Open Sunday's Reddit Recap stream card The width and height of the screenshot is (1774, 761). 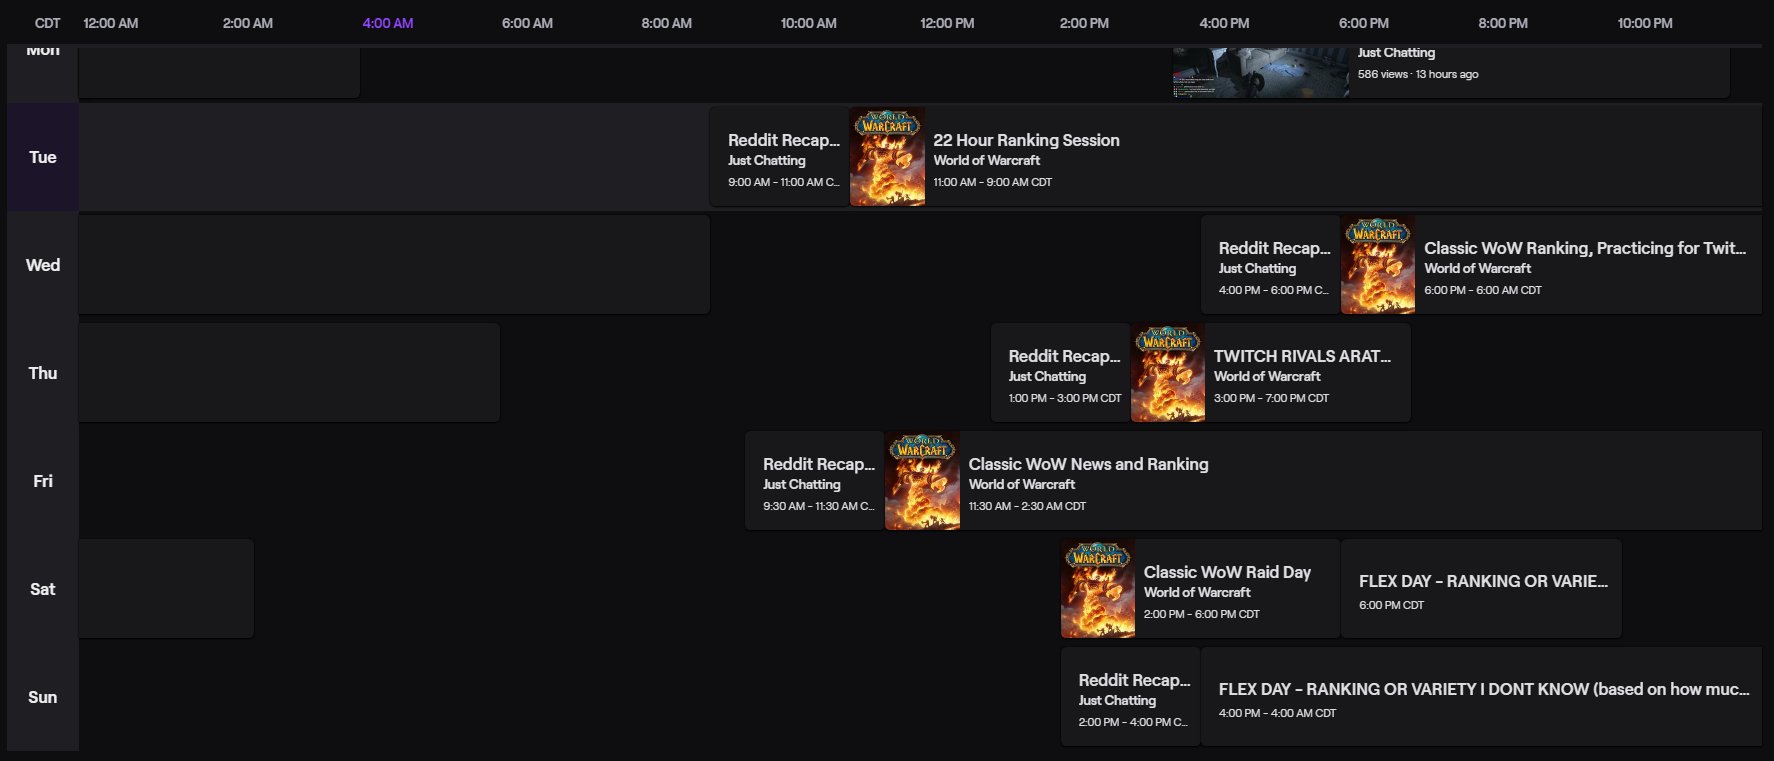tap(1130, 697)
